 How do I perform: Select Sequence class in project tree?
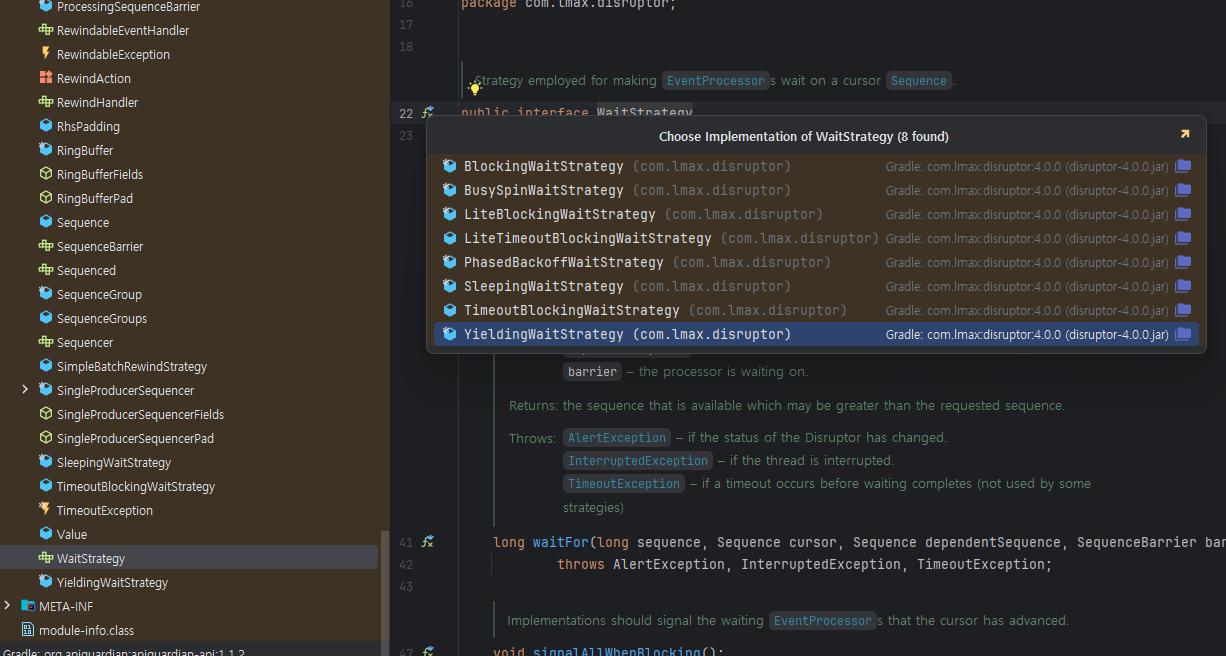(83, 222)
